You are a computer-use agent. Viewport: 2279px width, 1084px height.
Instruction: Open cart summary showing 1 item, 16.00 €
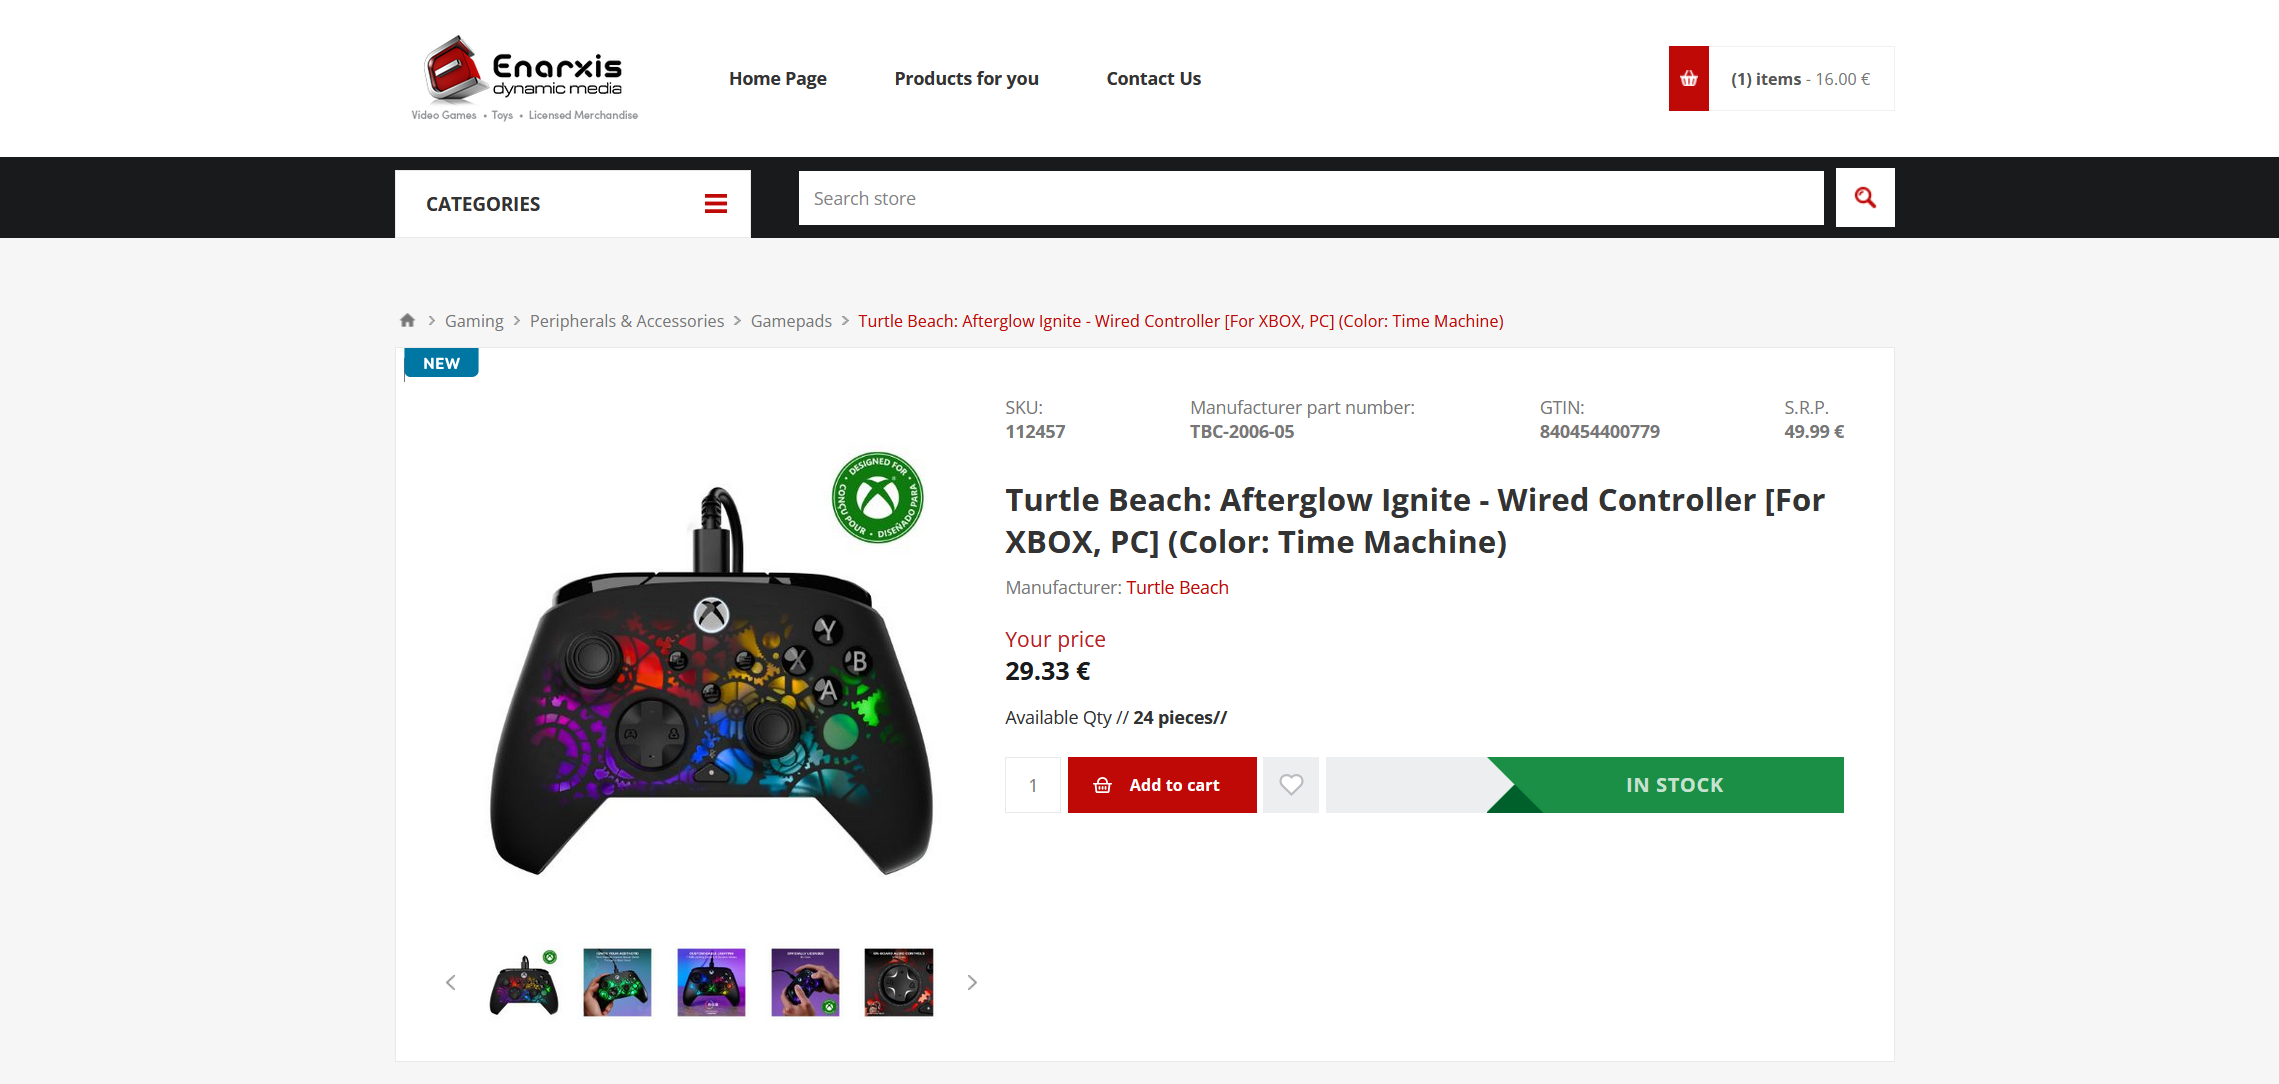(1800, 79)
